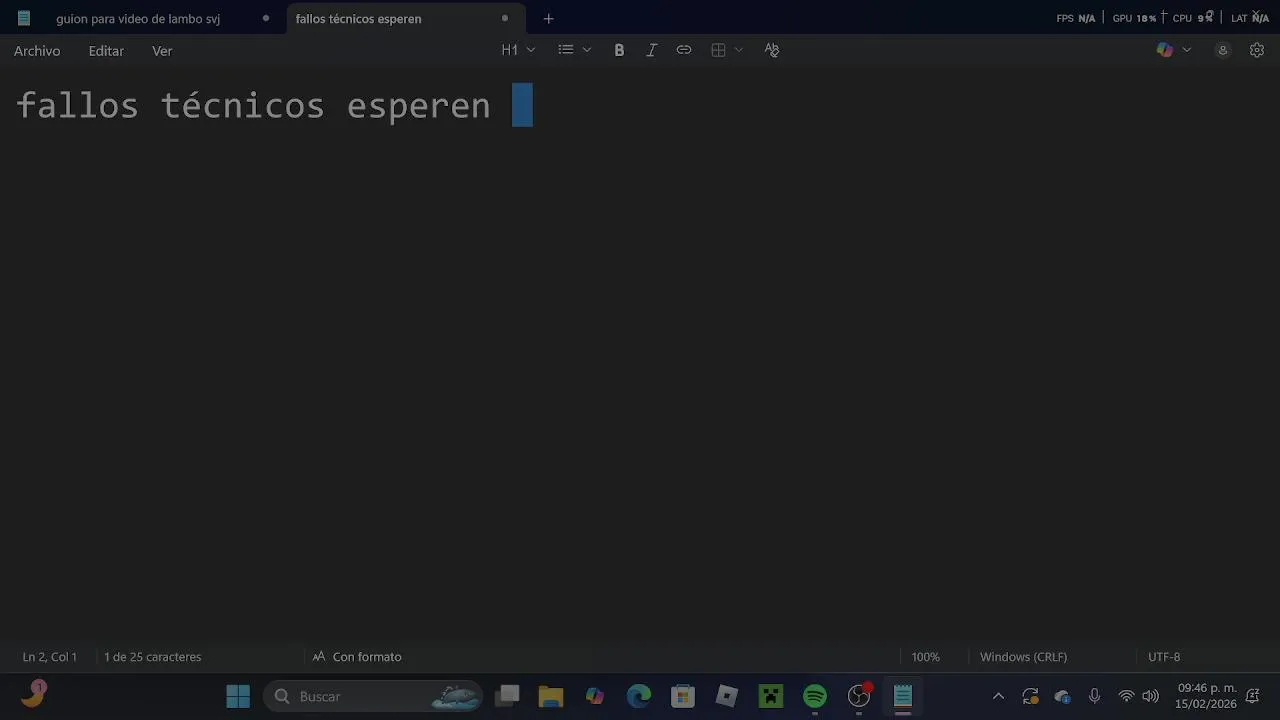1280x720 pixels.
Task: Open the microphone tray icon
Action: pyautogui.click(x=1094, y=696)
